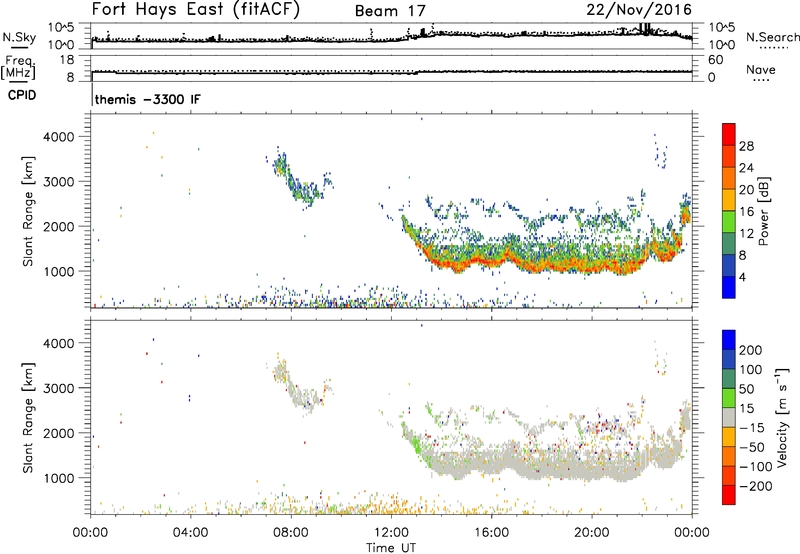Click the '12:00' time axis tick label

tap(391, 533)
